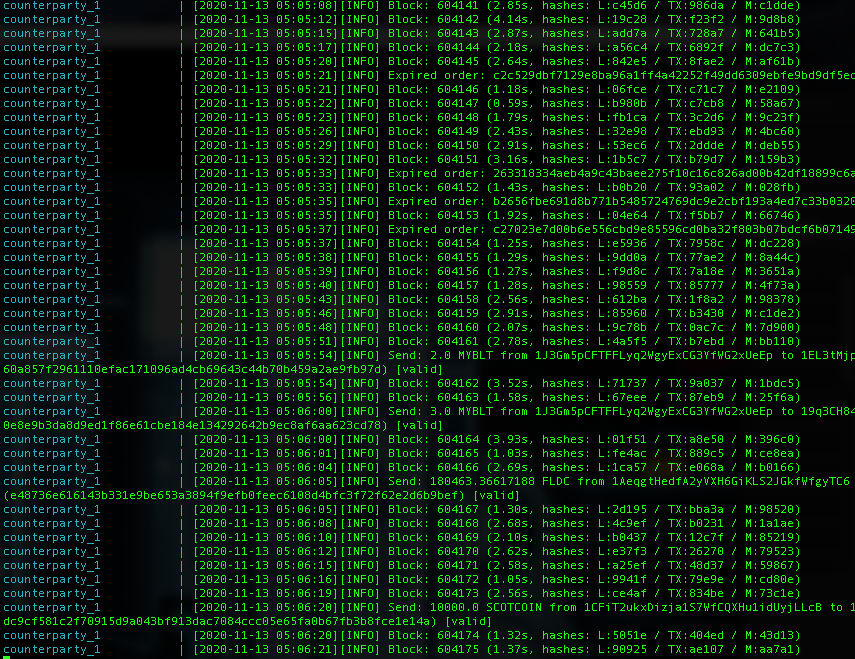Click the Send: 2.0 MYBLT log line

coord(429,355)
